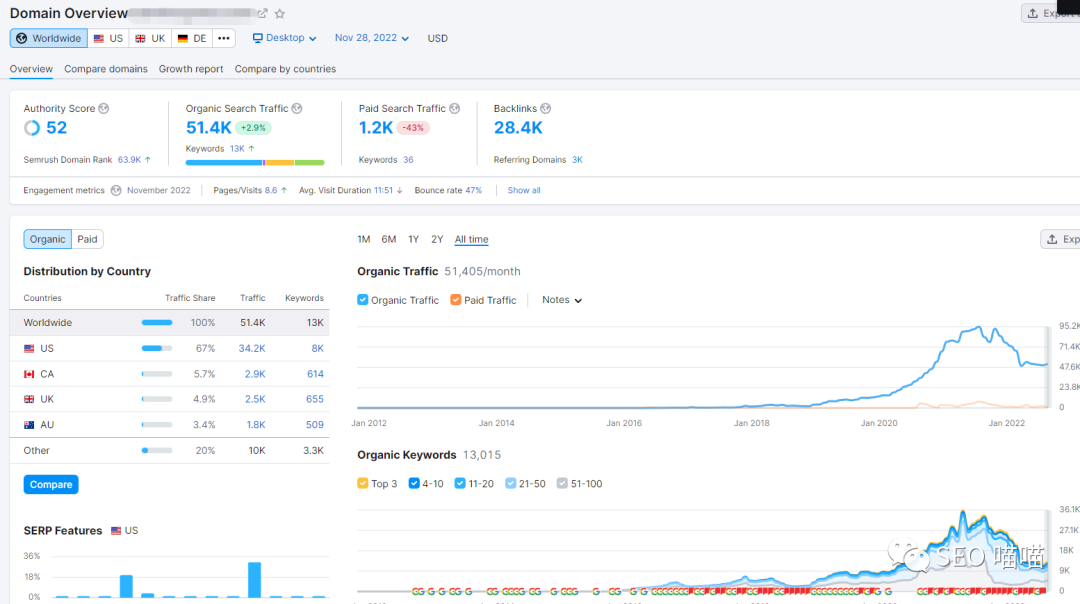Click the US traffic share bar
Screen dimensions: 1080x604
point(157,348)
